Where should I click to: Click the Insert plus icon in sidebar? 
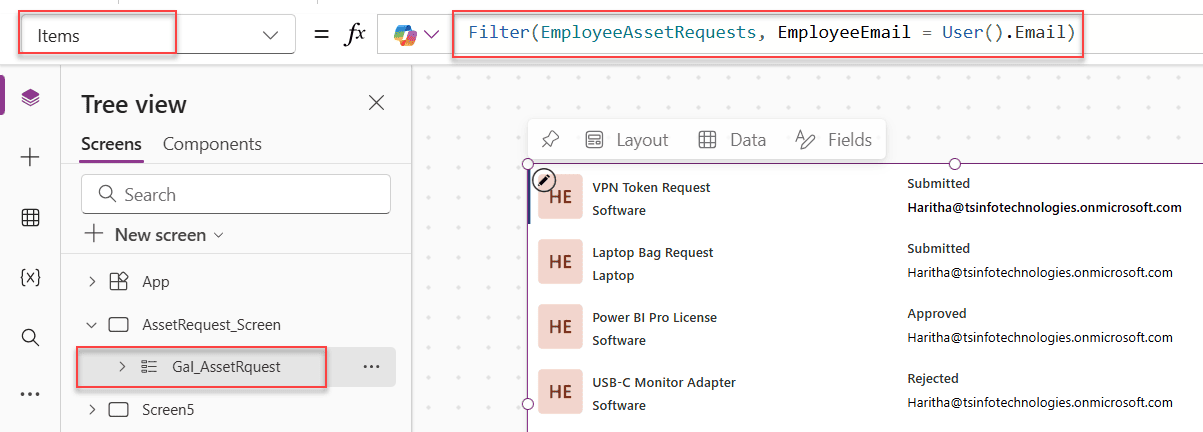(30, 157)
